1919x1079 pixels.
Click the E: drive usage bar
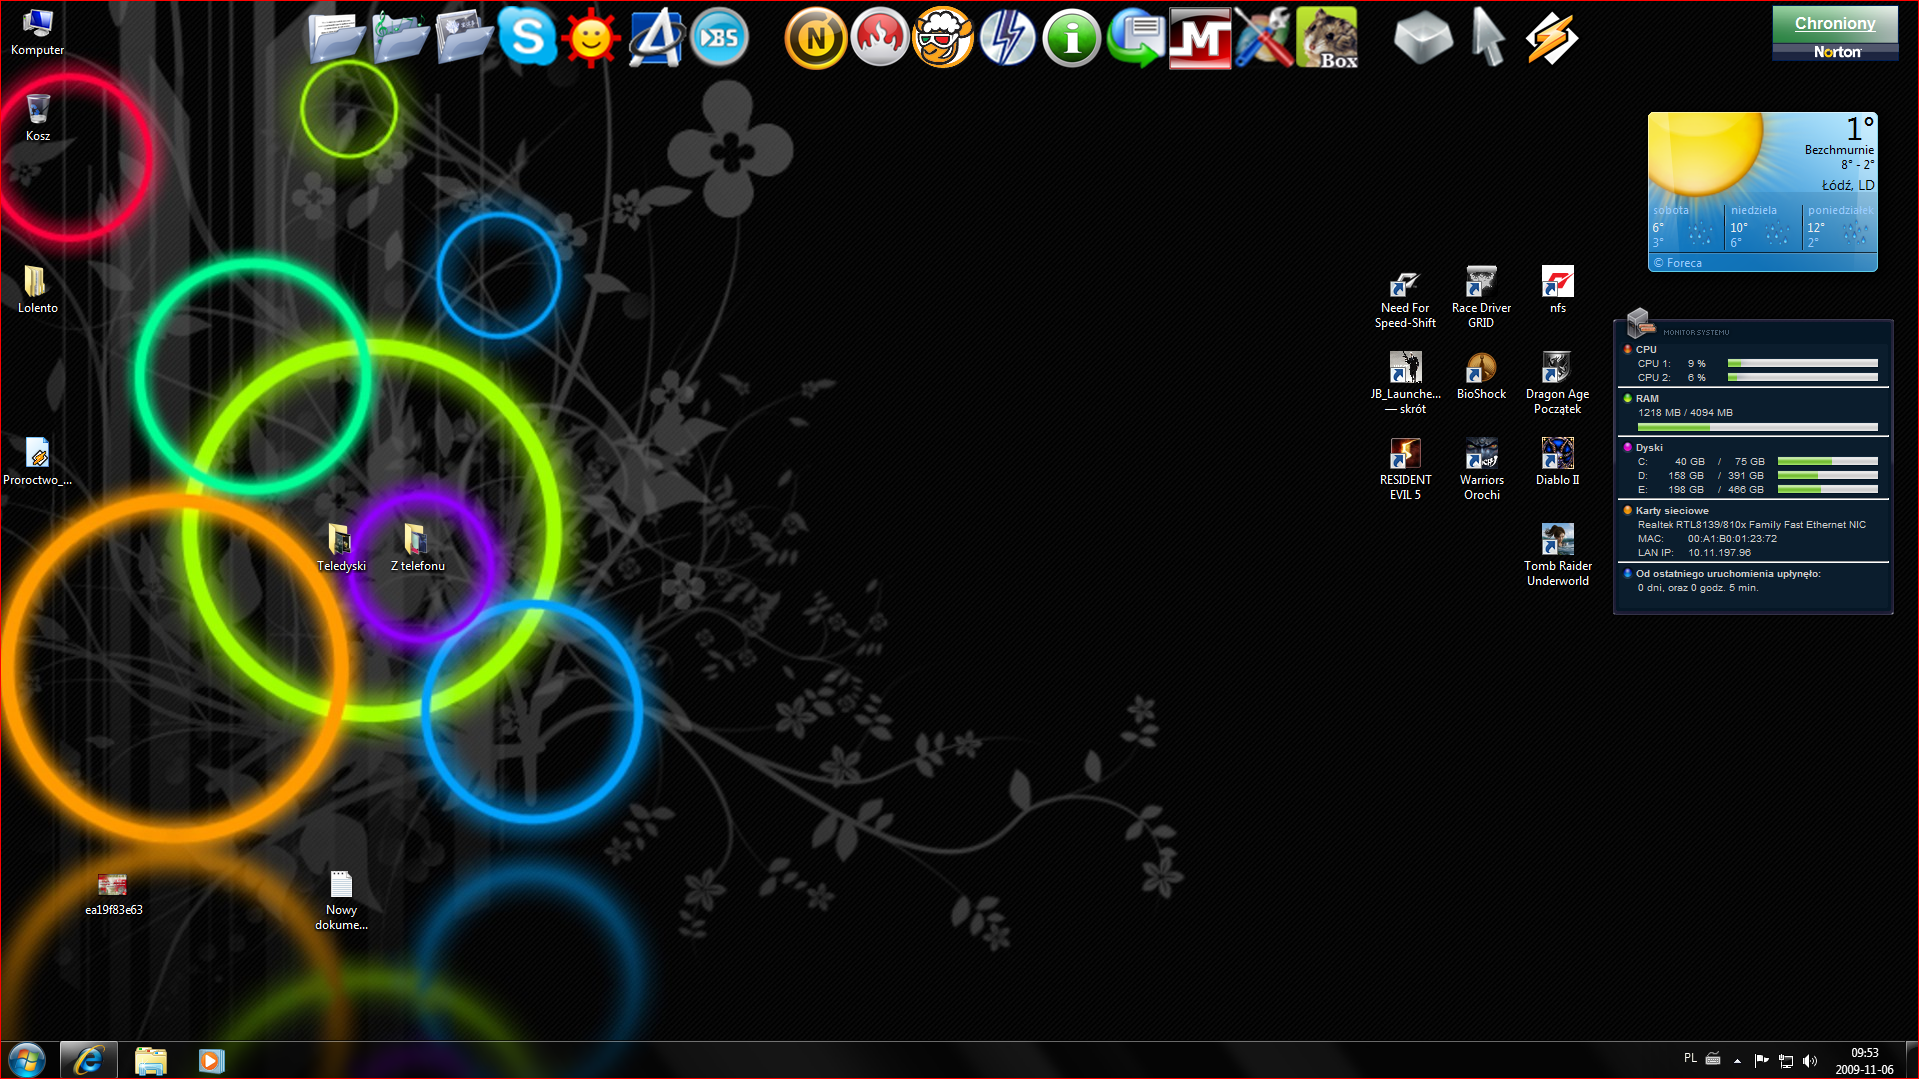click(x=1827, y=490)
